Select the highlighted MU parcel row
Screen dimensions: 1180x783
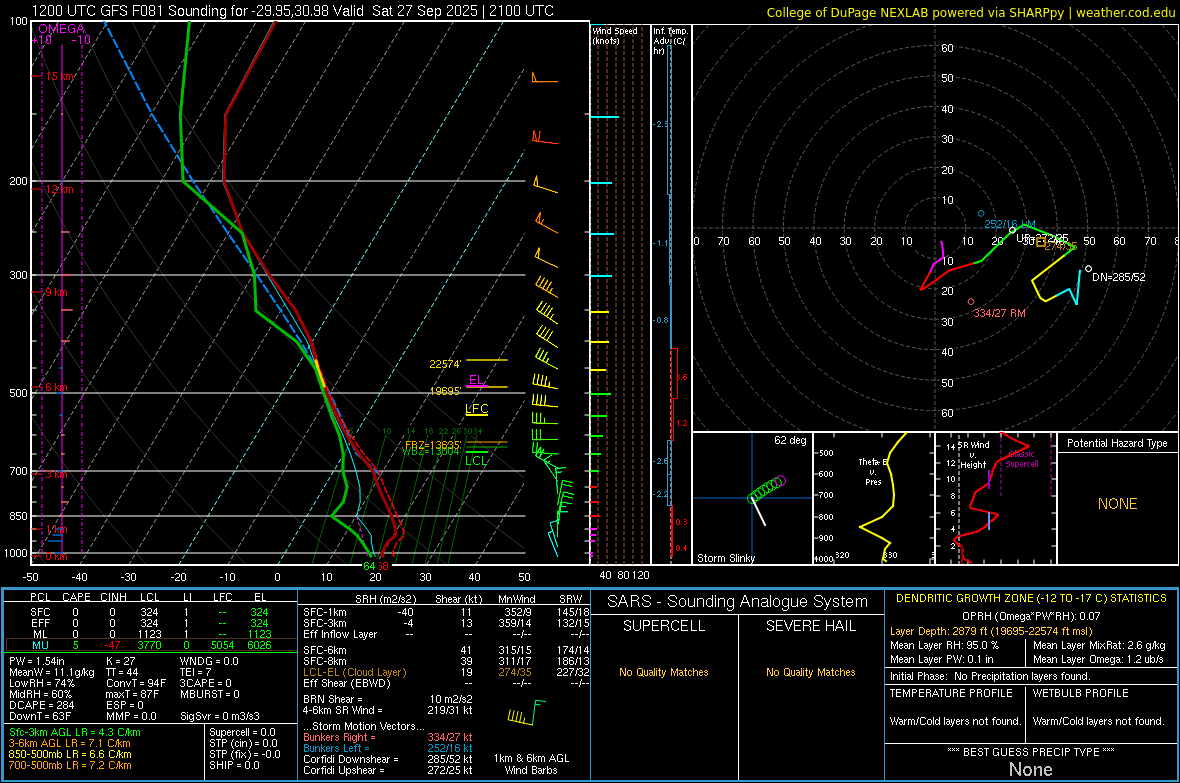151,644
